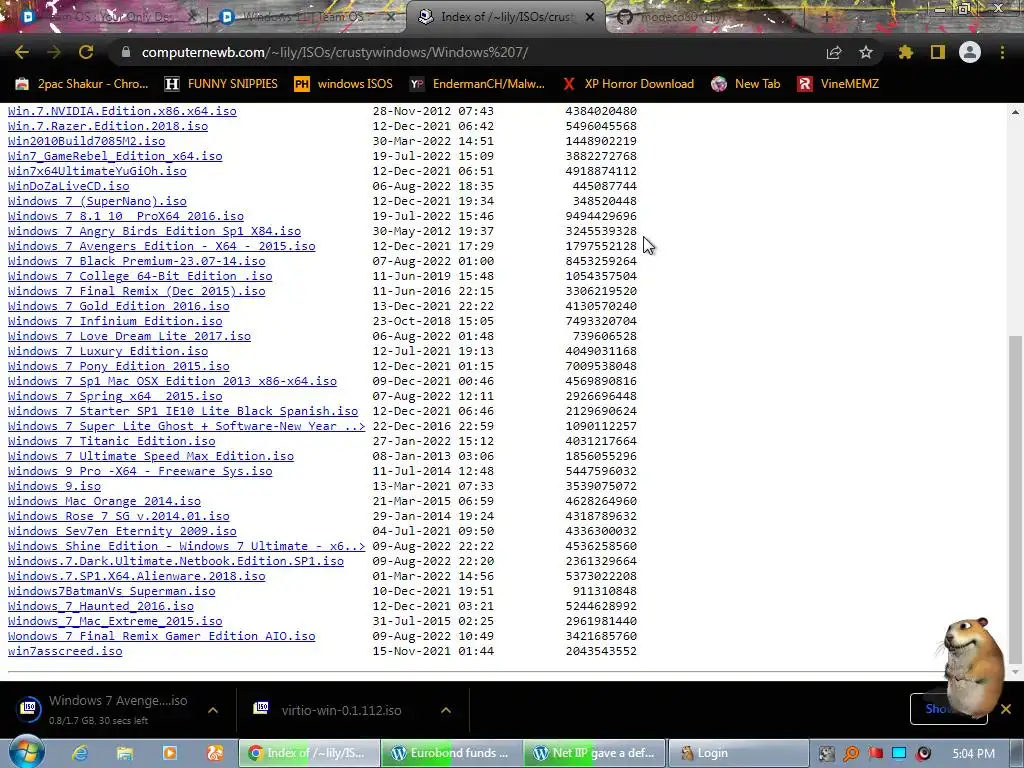
Task: Switch to the Login taskbar window
Action: point(738,753)
